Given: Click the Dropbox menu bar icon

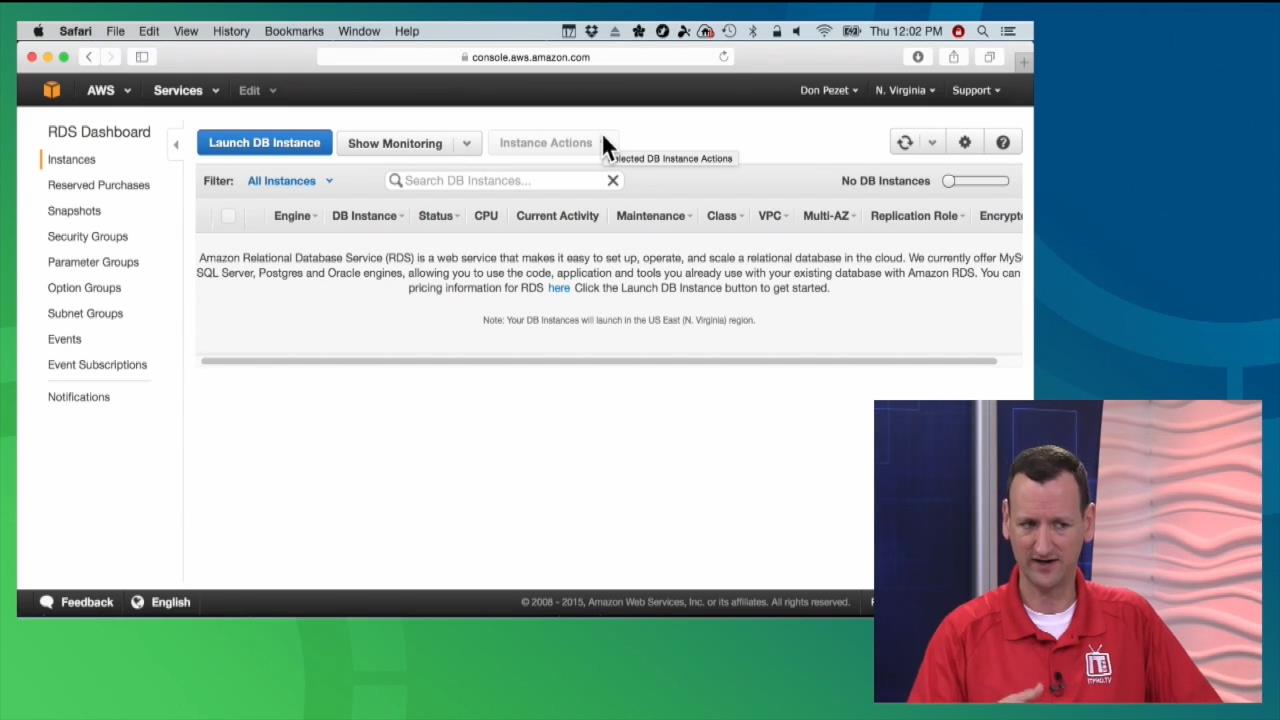Looking at the screenshot, I should click(591, 31).
